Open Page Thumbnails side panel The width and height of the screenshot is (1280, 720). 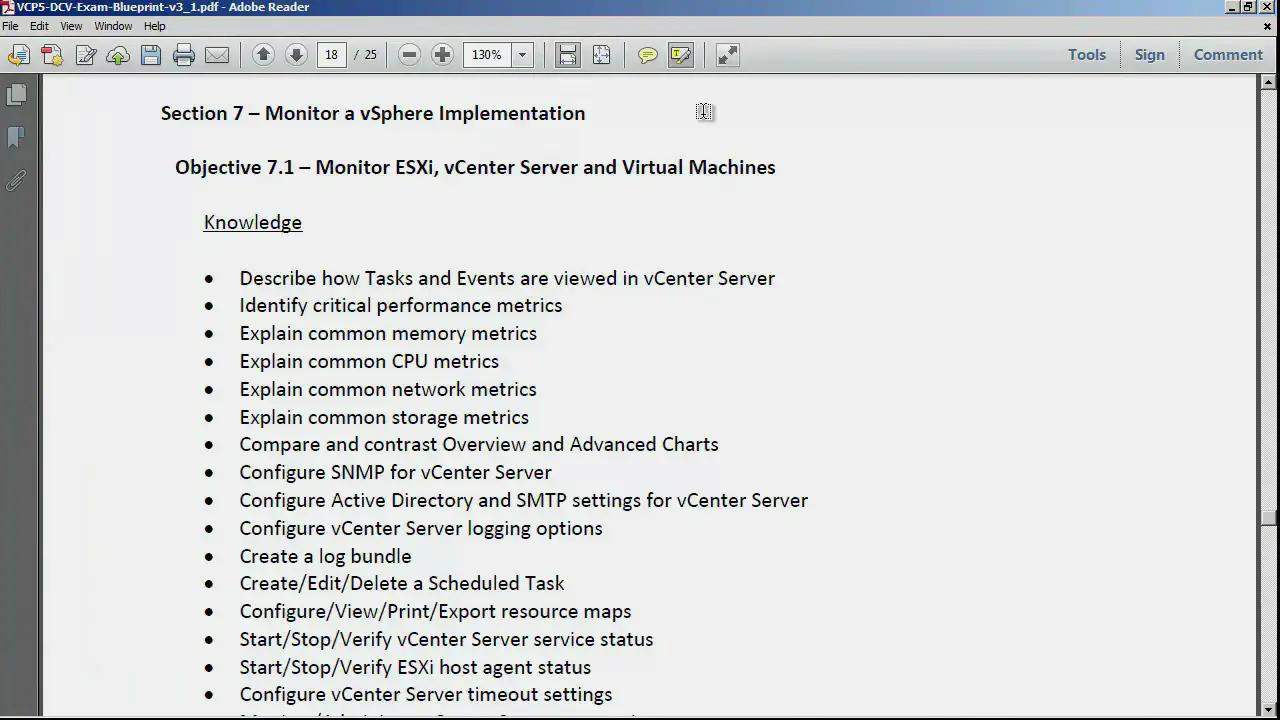point(17,95)
